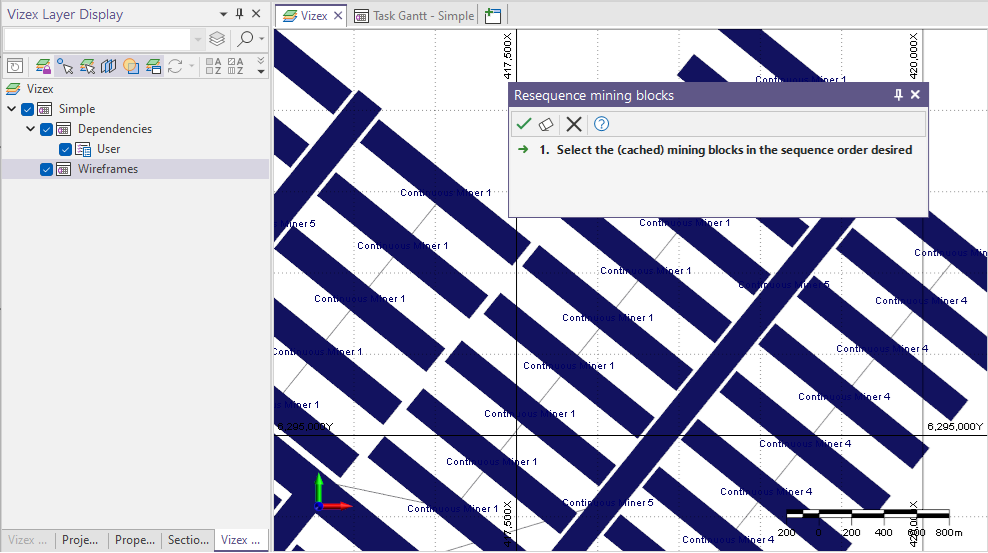The height and width of the screenshot is (553, 988).
Task: Open help in Resequence mining blocks dialog
Action: tap(601, 124)
